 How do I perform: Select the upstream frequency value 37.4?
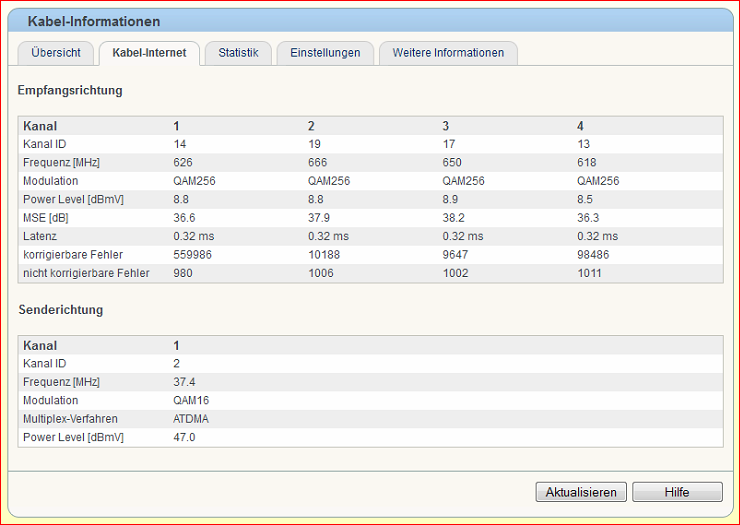click(184, 383)
